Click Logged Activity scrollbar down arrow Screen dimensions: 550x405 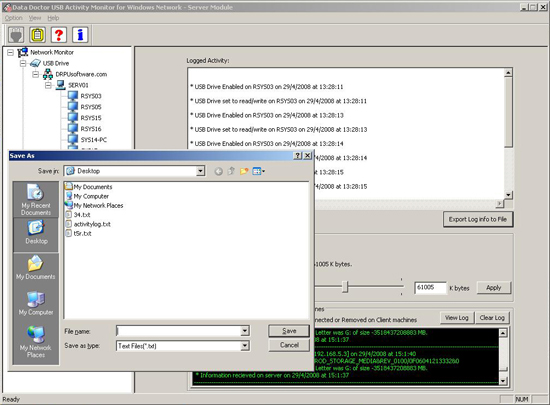click(508, 195)
